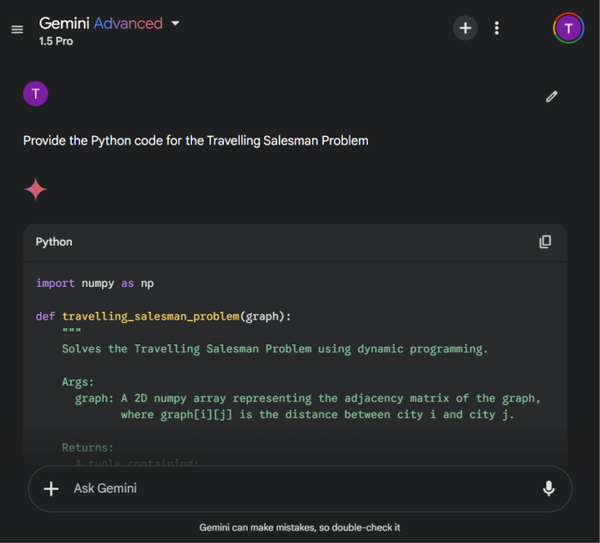Click the Gemini sparkle response icon
The width and height of the screenshot is (600, 543).
[36, 190]
